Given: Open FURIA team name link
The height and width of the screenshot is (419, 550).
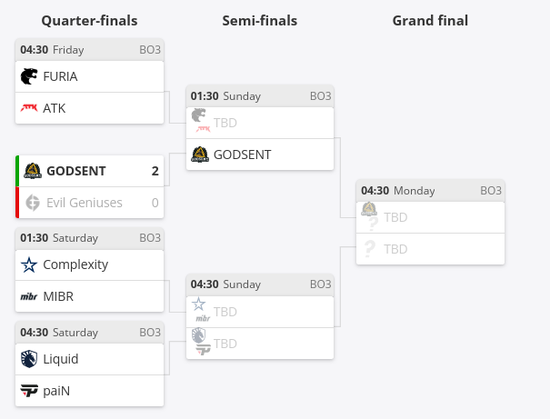Looking at the screenshot, I should tap(60, 76).
